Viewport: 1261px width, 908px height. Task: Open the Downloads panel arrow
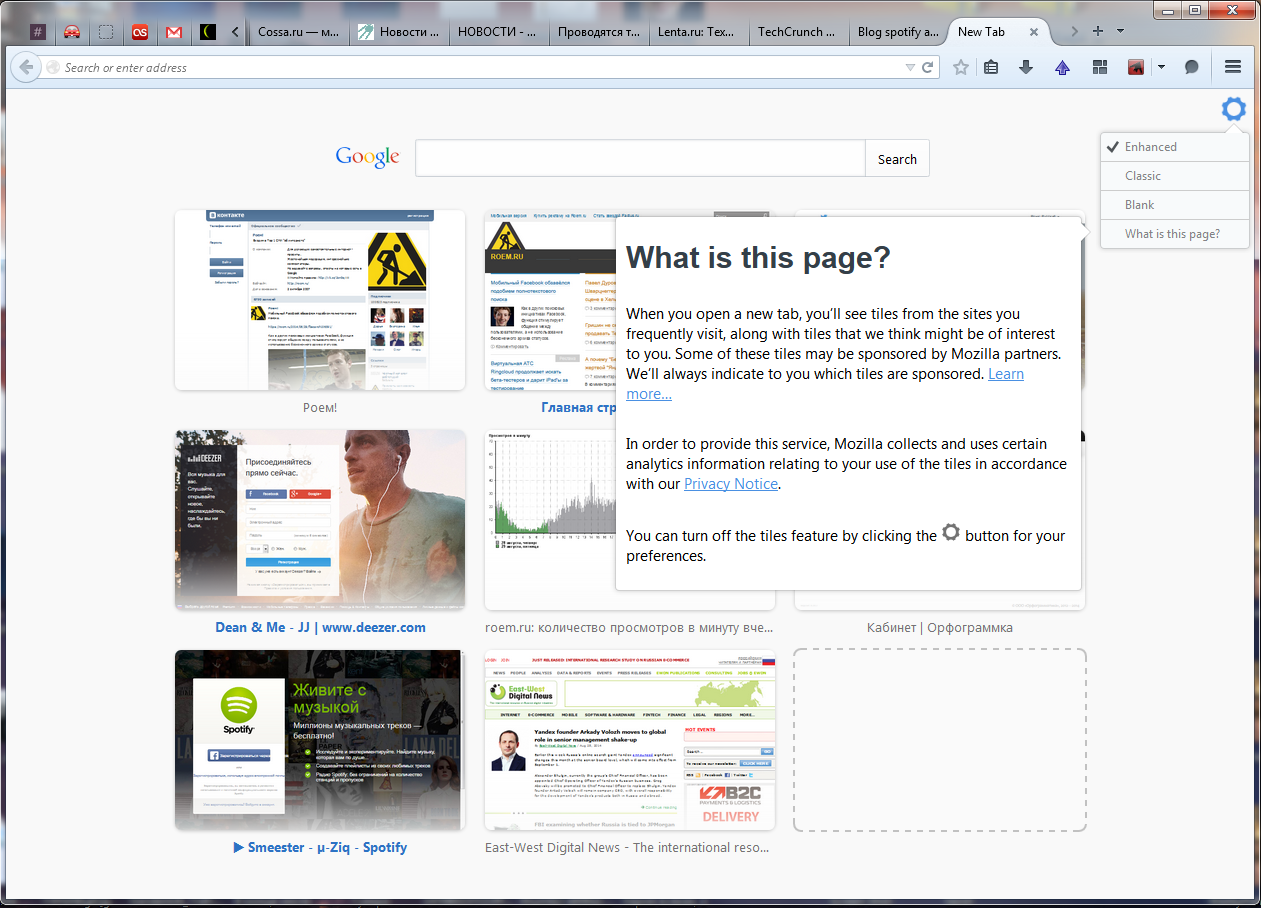coord(1026,67)
